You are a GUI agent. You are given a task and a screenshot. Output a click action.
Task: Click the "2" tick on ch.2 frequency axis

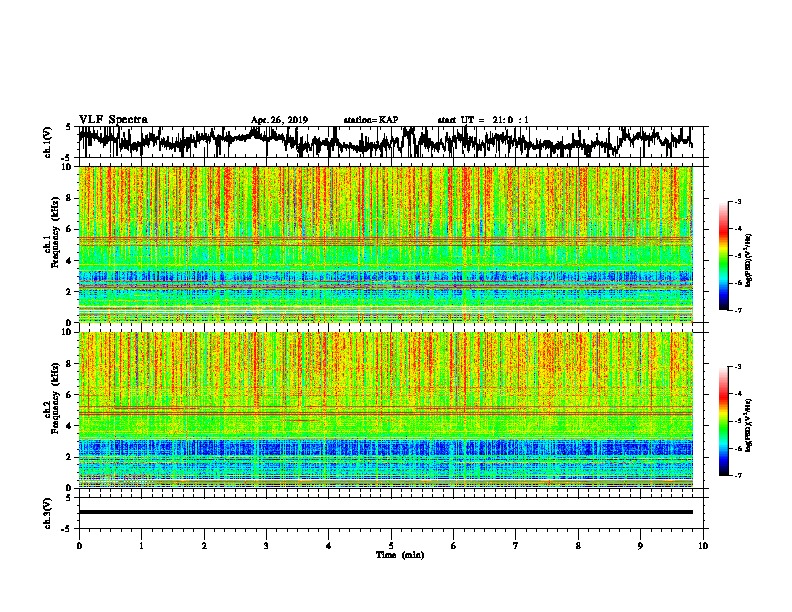70,457
